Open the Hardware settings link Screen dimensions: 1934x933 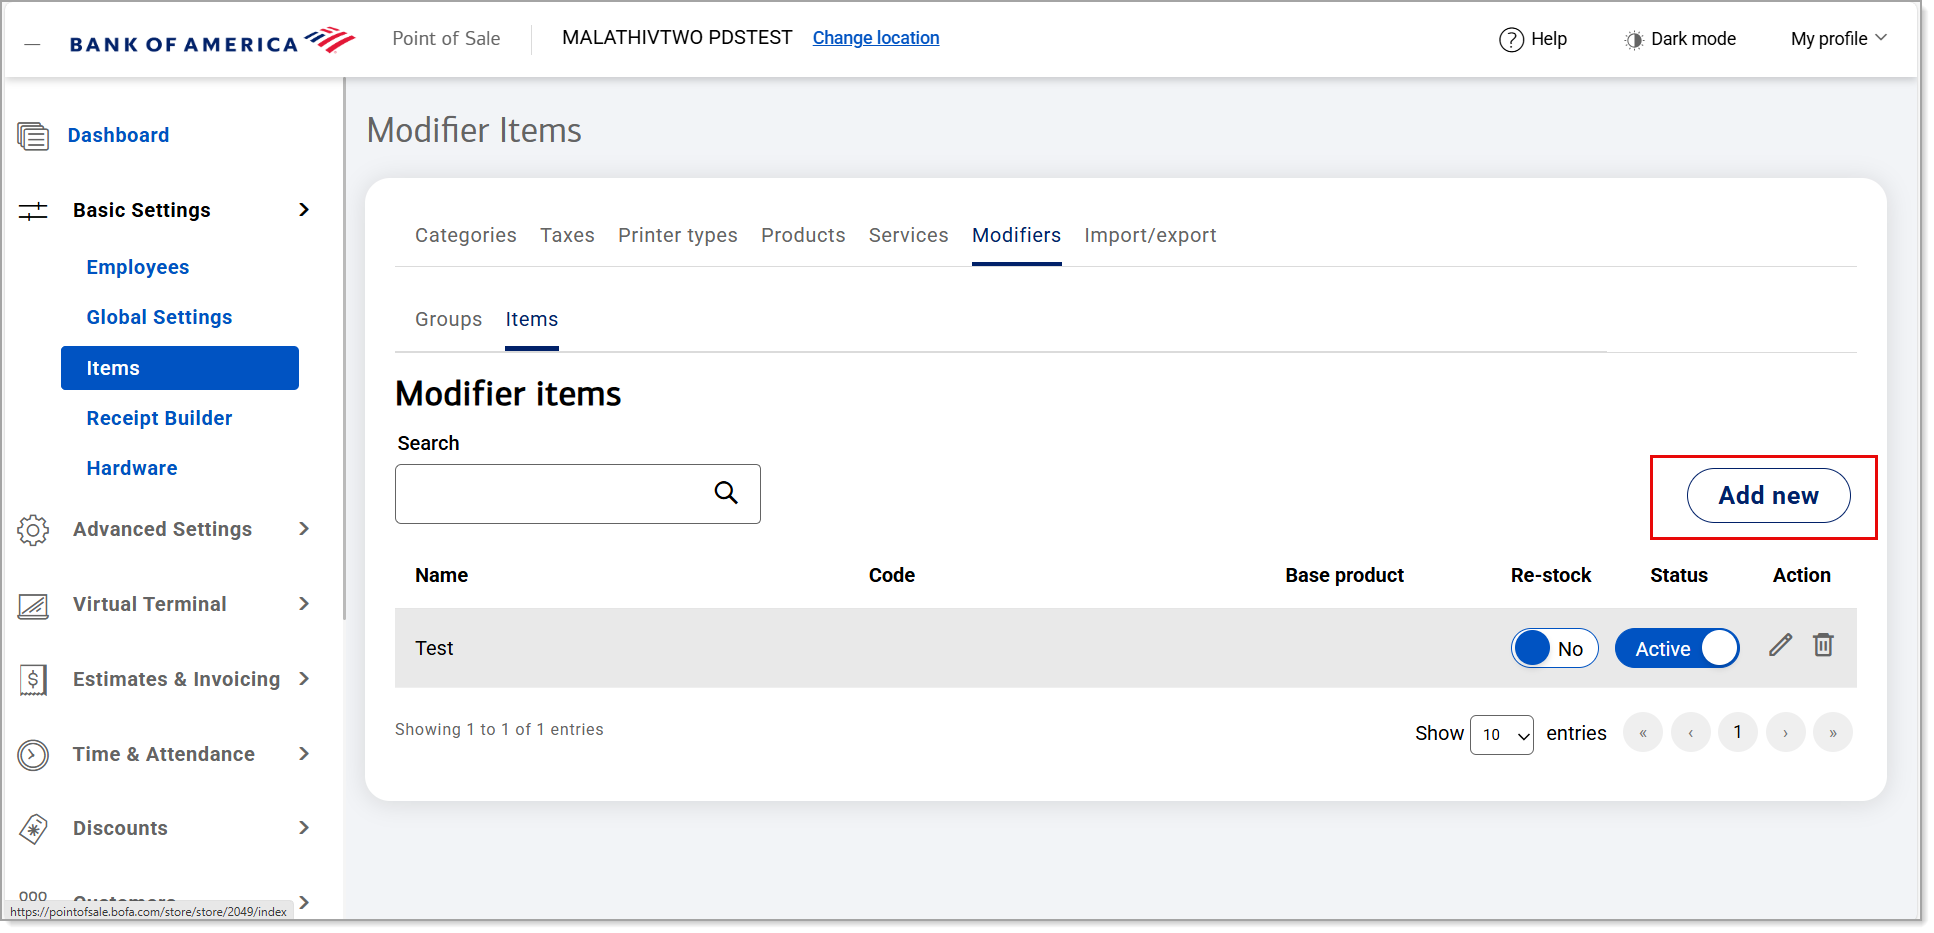click(x=132, y=468)
